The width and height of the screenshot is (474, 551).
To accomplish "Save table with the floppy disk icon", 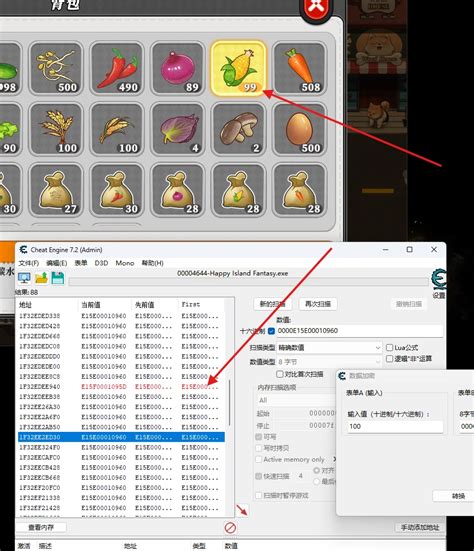I will [58, 278].
